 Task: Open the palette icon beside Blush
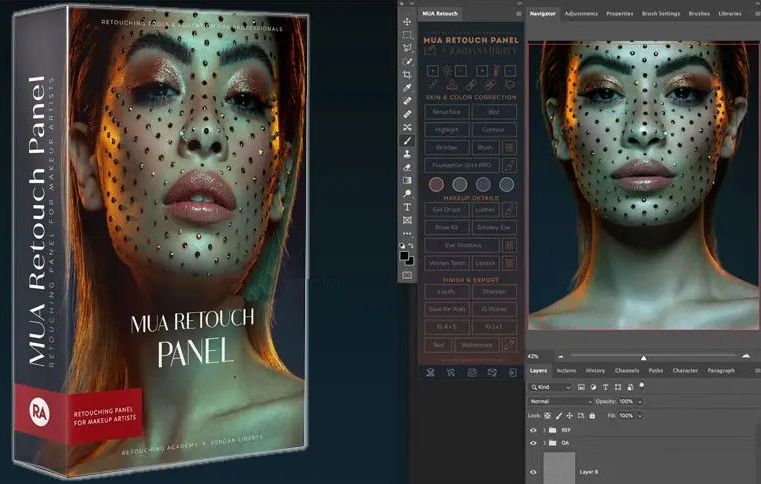(x=509, y=147)
